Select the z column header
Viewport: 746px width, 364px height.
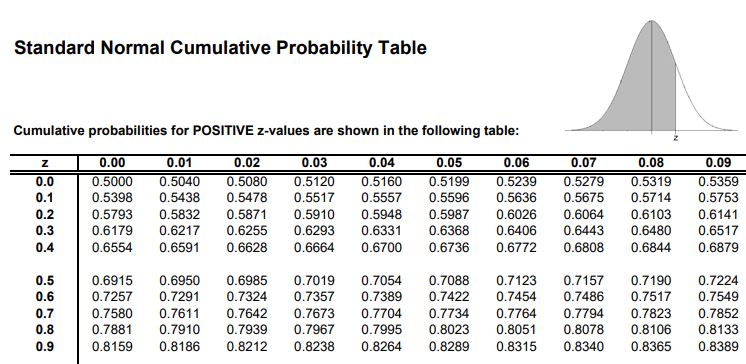[45, 163]
